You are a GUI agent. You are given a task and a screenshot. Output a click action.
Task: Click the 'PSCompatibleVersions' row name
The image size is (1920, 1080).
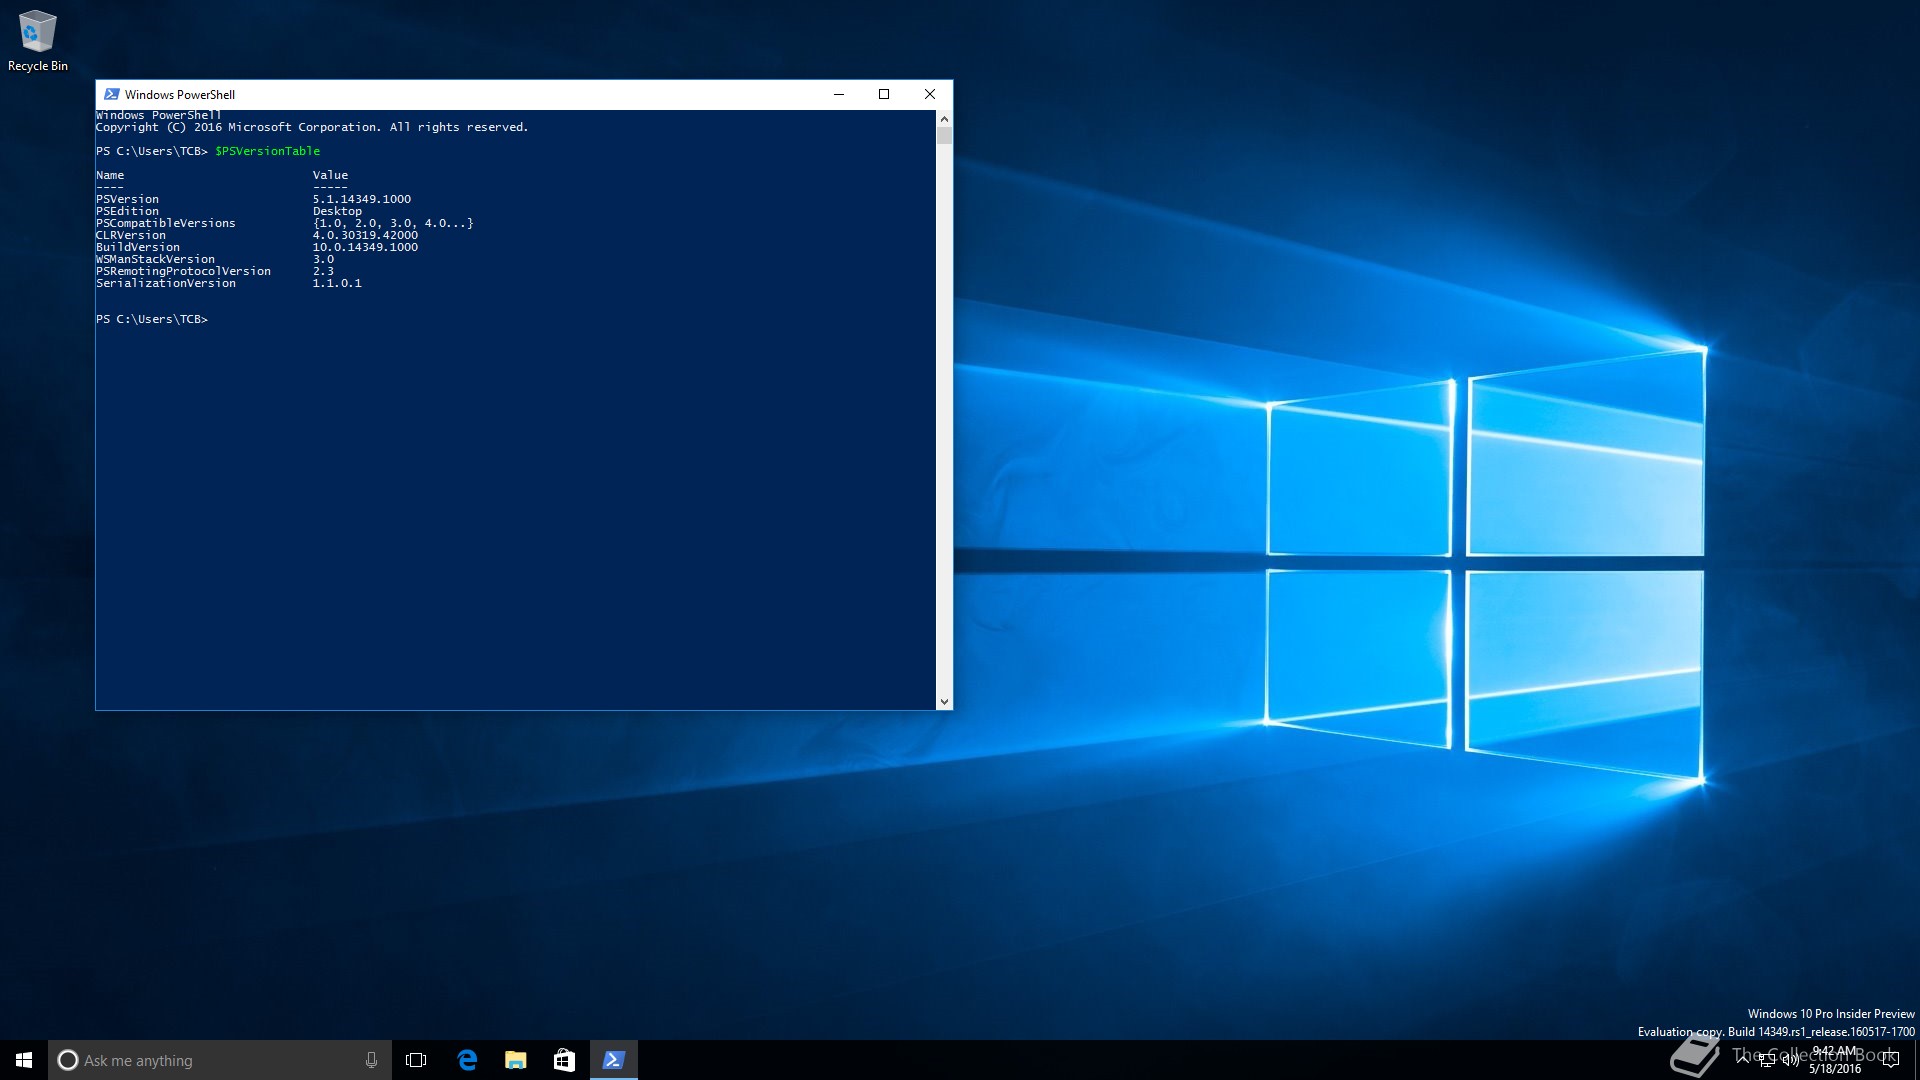pos(166,223)
